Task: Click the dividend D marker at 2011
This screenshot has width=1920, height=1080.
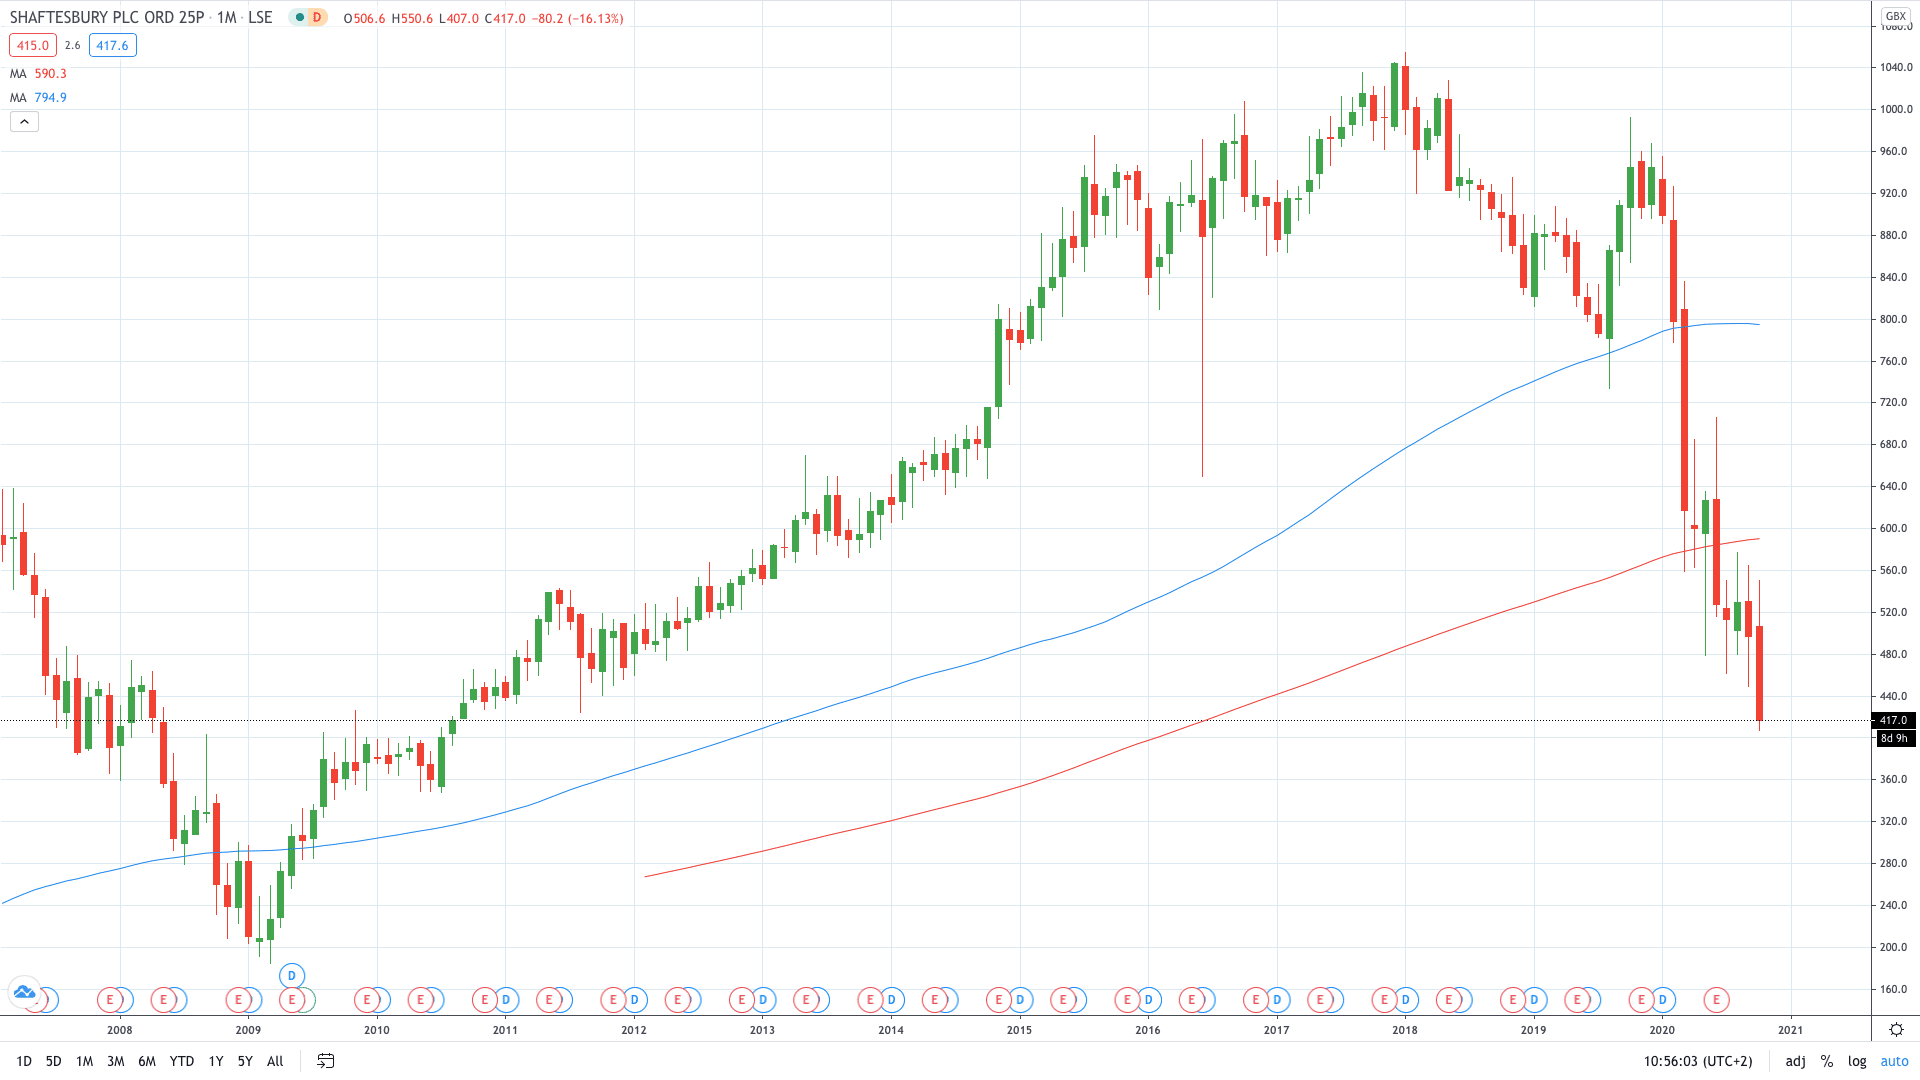Action: (506, 999)
